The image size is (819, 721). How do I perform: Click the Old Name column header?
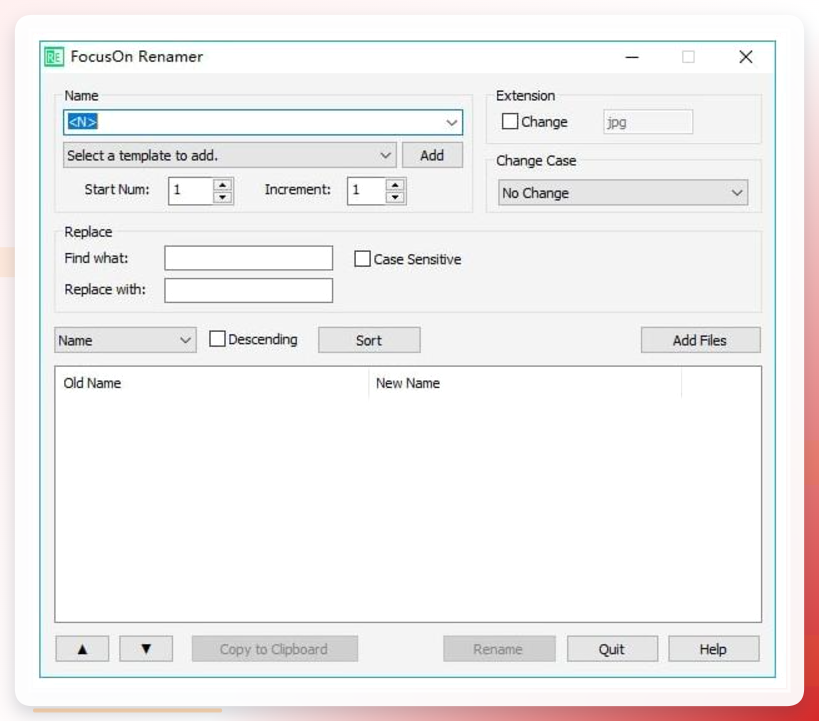click(x=212, y=383)
